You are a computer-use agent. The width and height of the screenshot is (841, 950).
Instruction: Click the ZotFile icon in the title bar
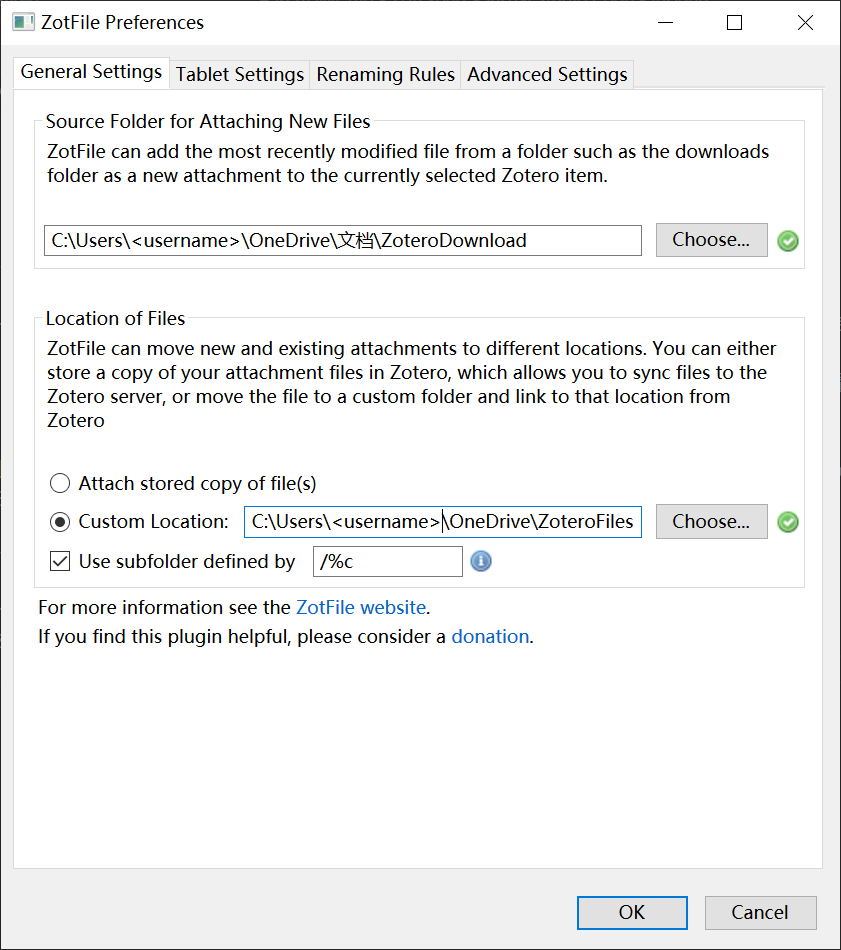coord(23,22)
